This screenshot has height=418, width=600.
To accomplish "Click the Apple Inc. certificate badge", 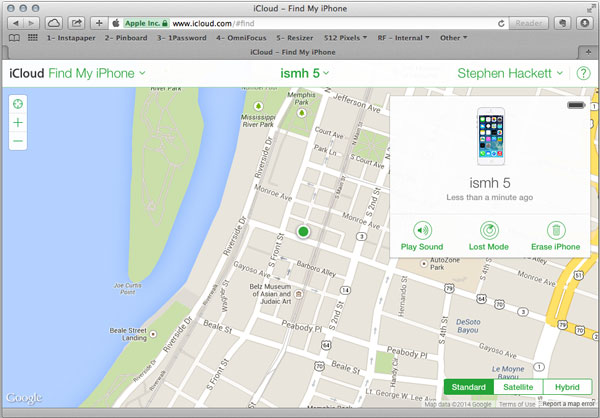I will click(146, 23).
